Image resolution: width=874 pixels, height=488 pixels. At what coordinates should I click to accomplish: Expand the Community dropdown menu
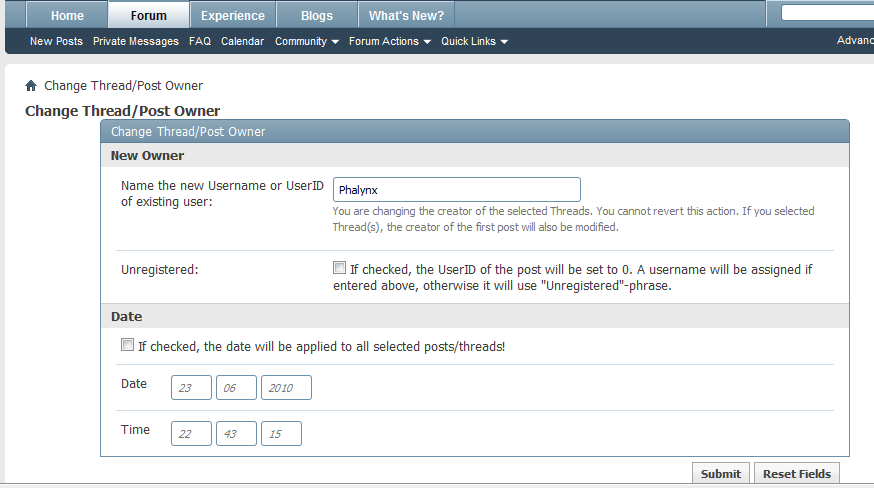[x=307, y=42]
